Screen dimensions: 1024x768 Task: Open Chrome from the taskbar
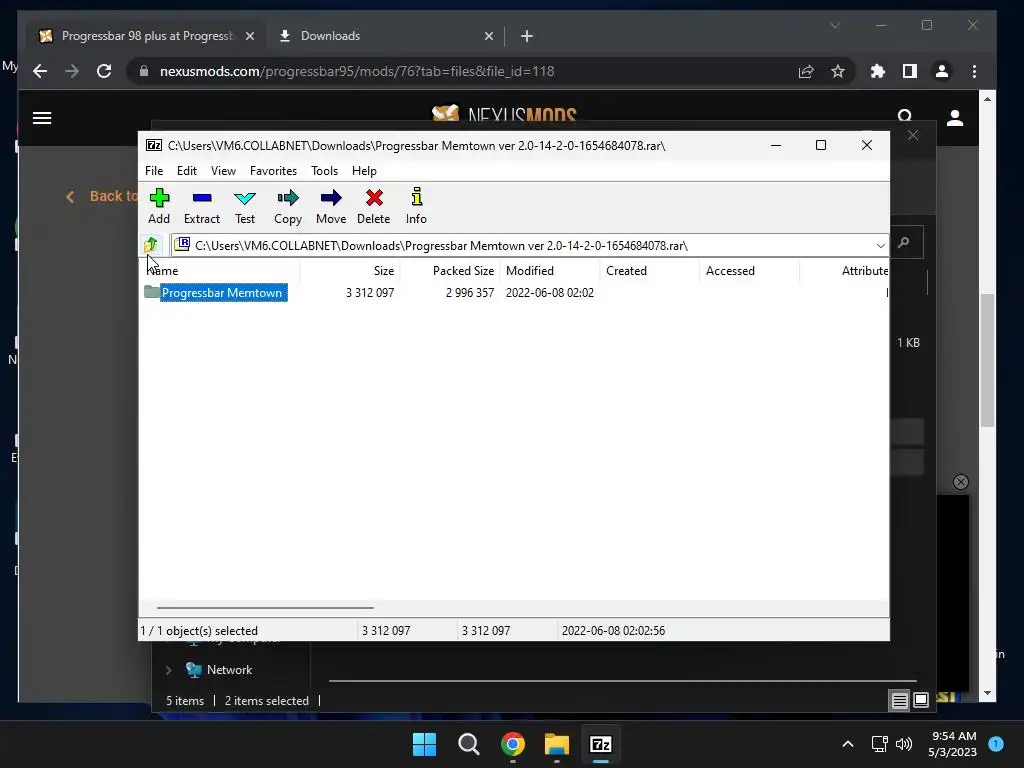[513, 744]
